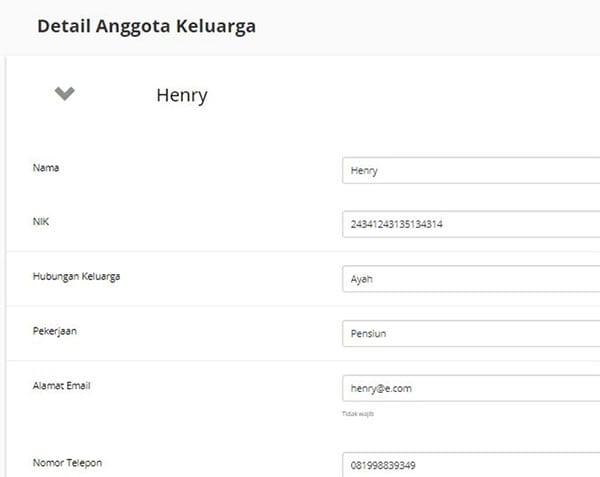
Task: Click the Alamat Email input field
Action: pos(470,388)
